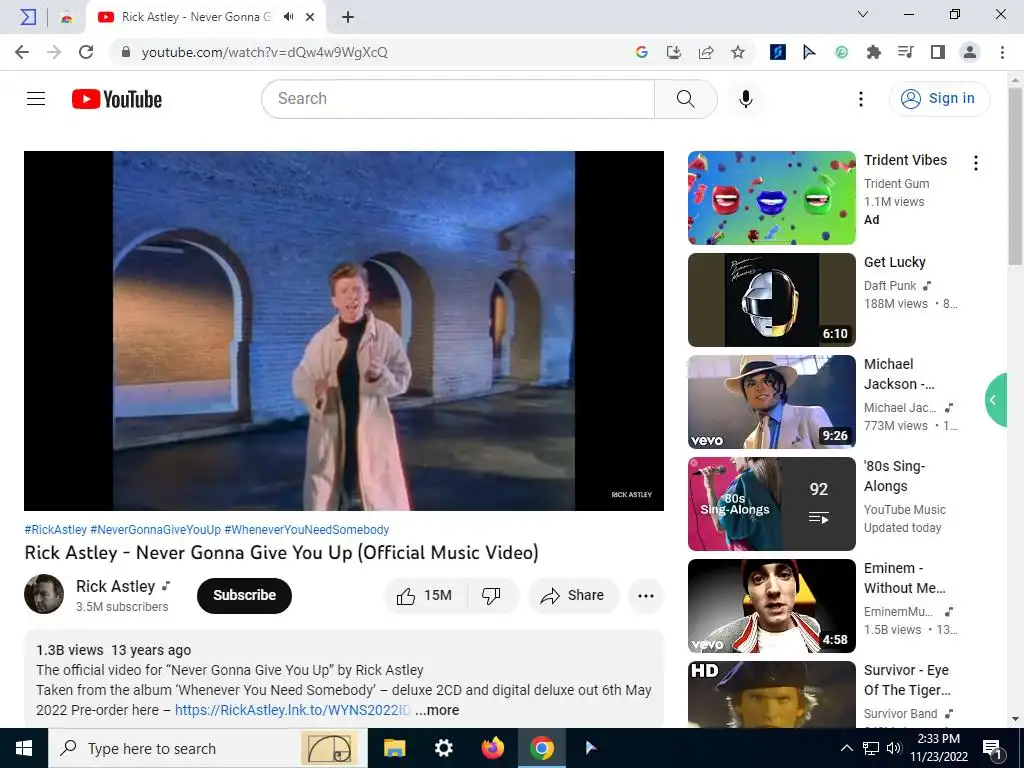The image size is (1024, 768).
Task: Click the video player area
Action: (344, 330)
